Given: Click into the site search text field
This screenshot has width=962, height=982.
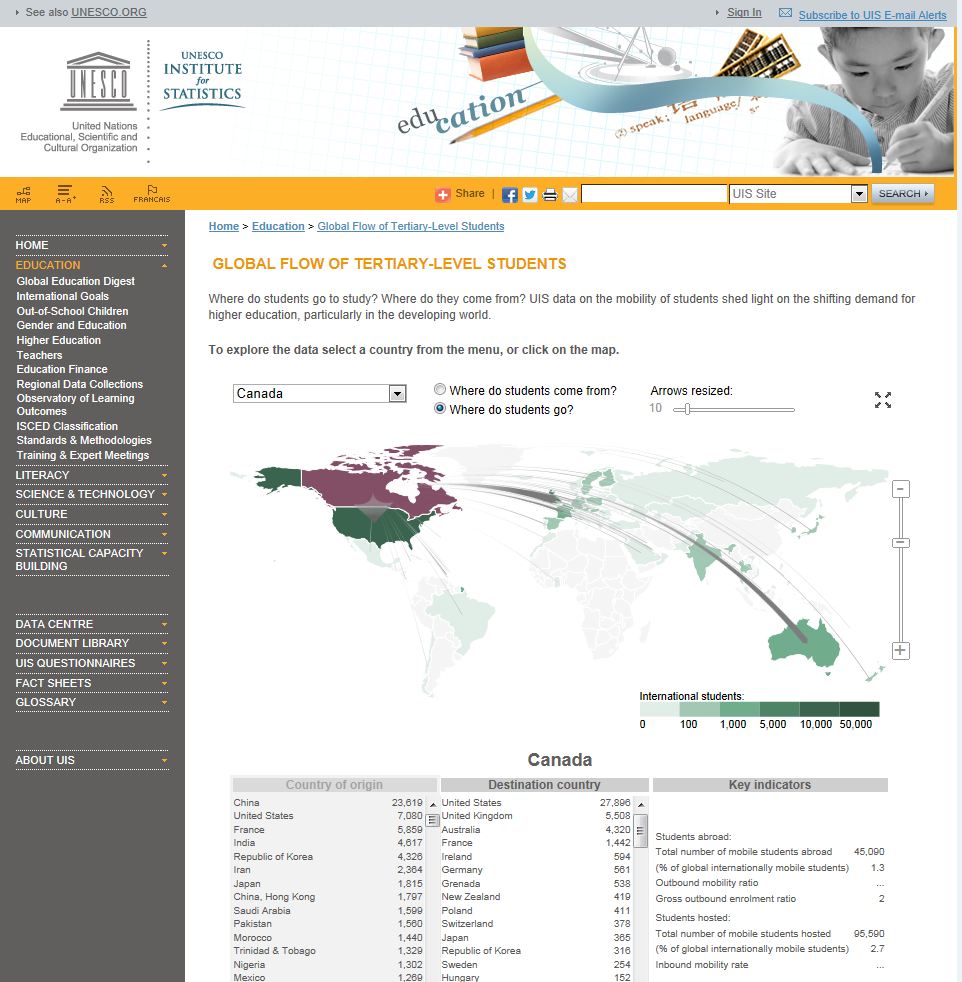Looking at the screenshot, I should (654, 194).
